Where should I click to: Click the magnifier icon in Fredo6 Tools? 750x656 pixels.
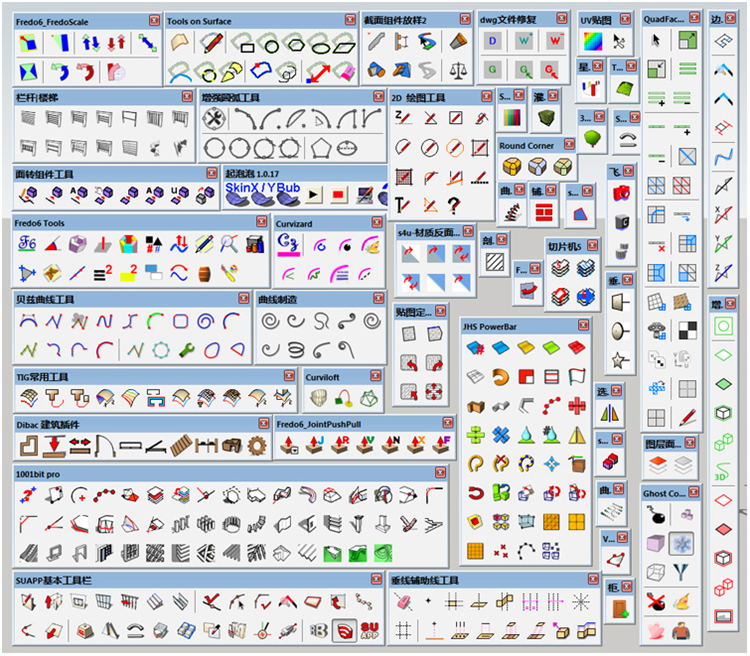tap(229, 244)
